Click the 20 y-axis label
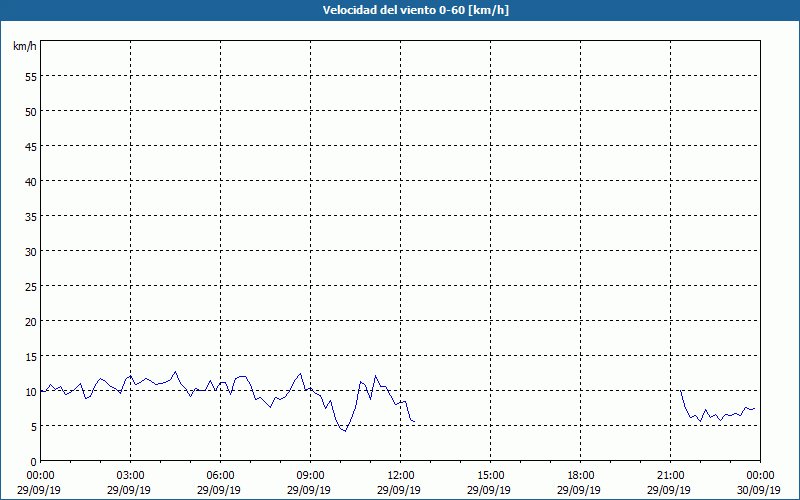 (31, 321)
